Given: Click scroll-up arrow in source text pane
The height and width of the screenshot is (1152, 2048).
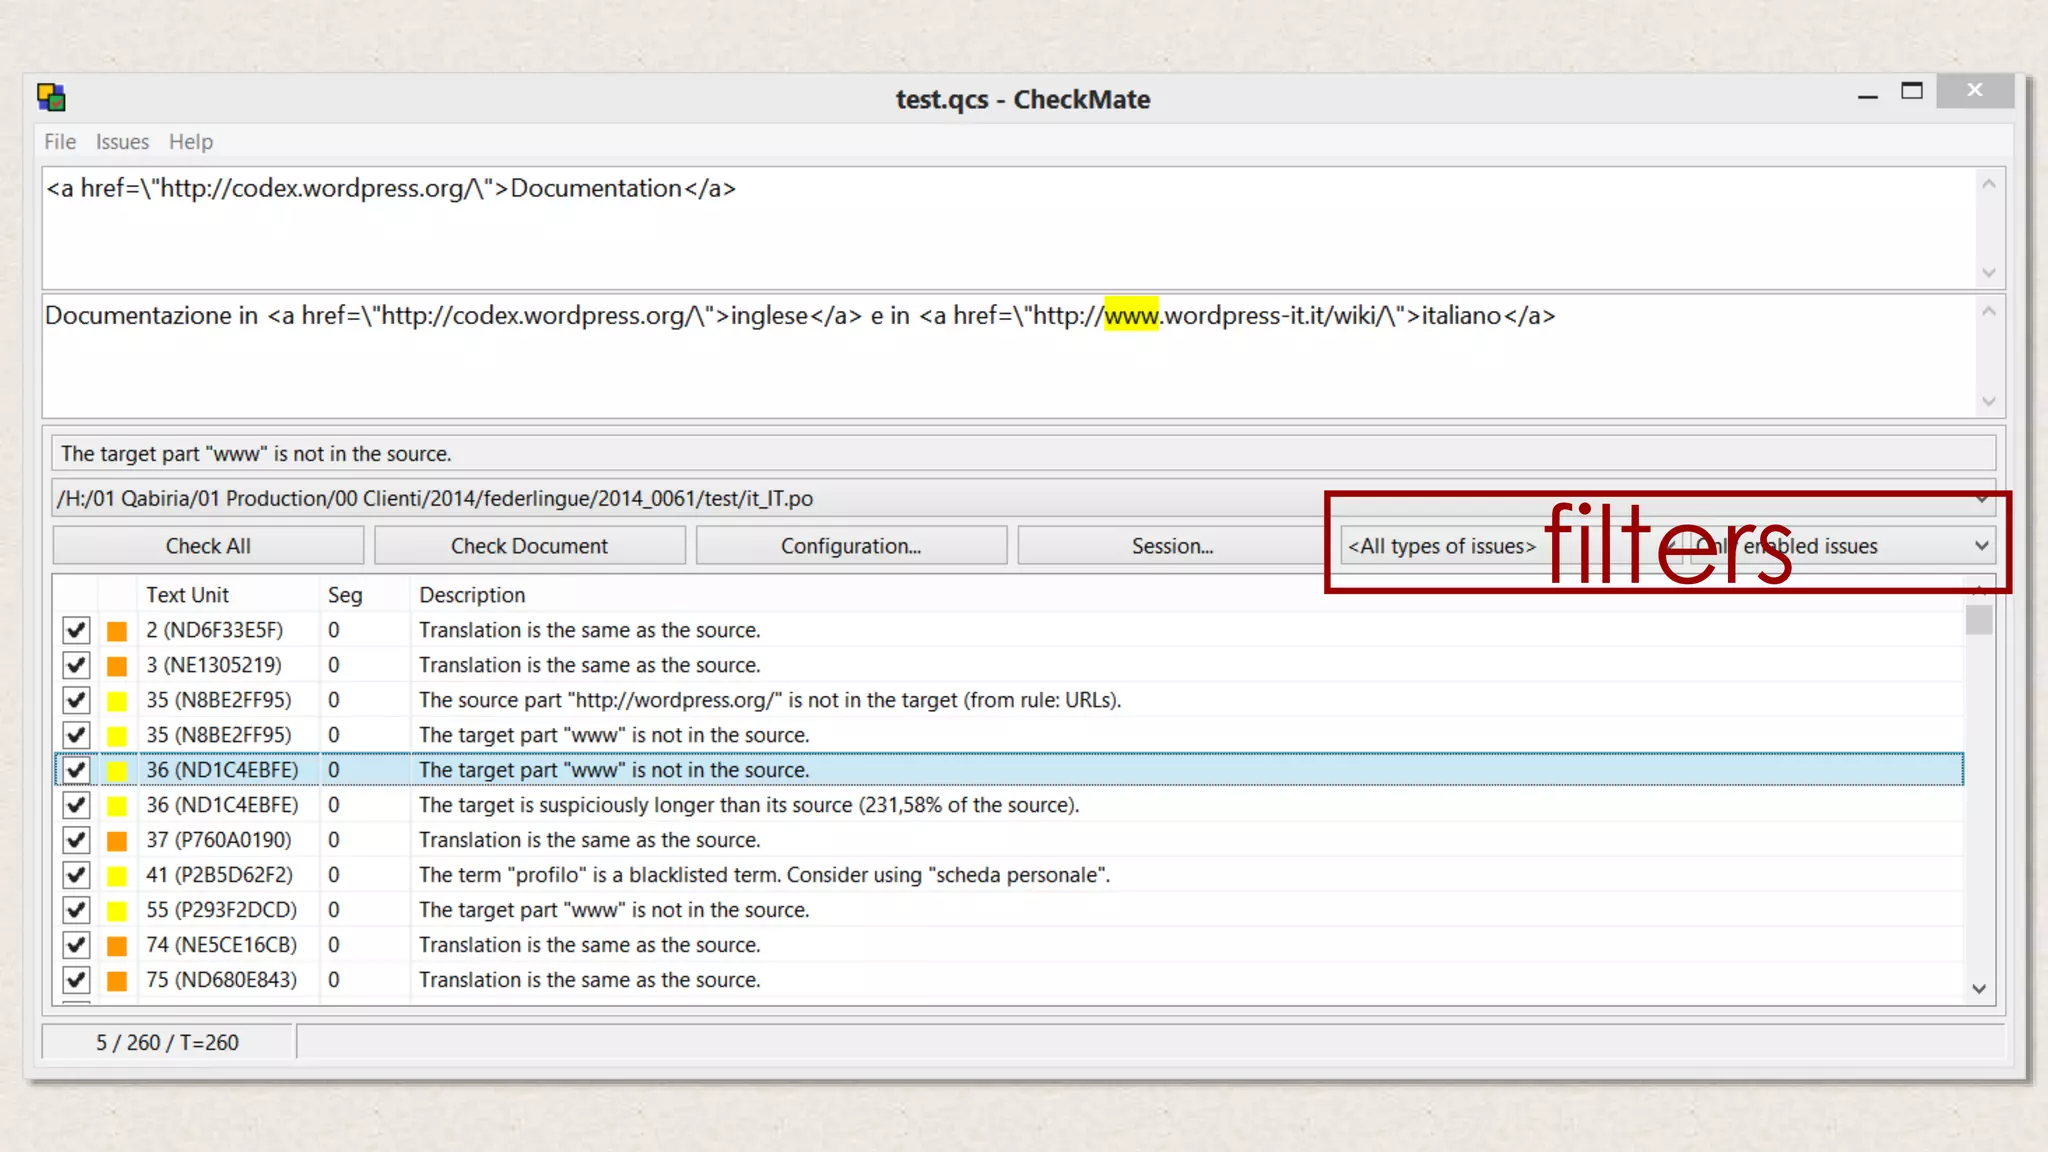Looking at the screenshot, I should (1988, 184).
